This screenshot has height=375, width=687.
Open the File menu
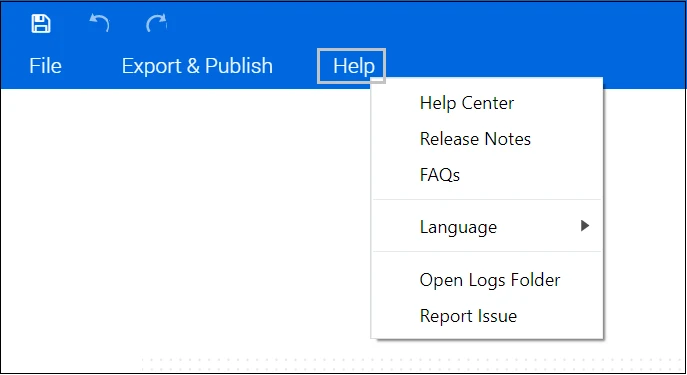click(45, 66)
